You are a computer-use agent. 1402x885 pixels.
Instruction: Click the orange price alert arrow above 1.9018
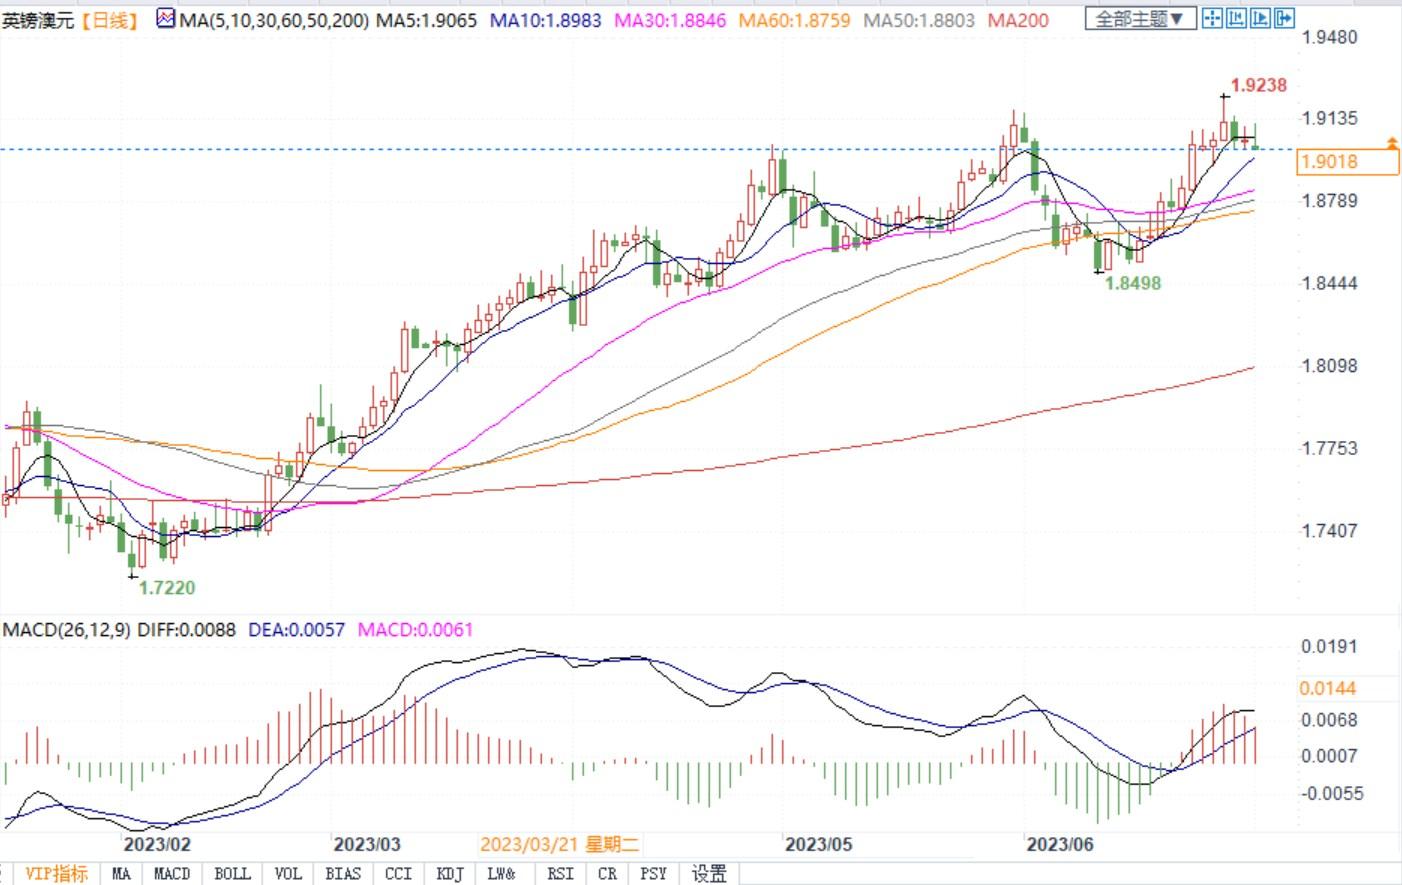(1392, 144)
